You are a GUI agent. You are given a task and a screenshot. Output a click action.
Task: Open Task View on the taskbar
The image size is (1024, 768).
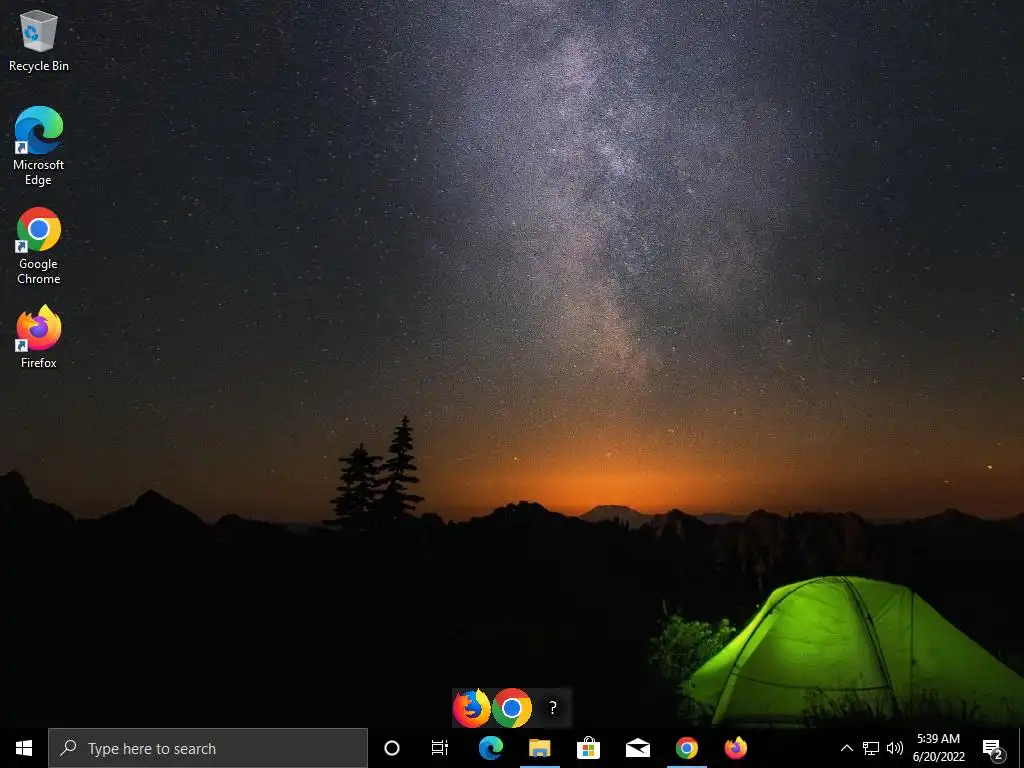pos(440,748)
